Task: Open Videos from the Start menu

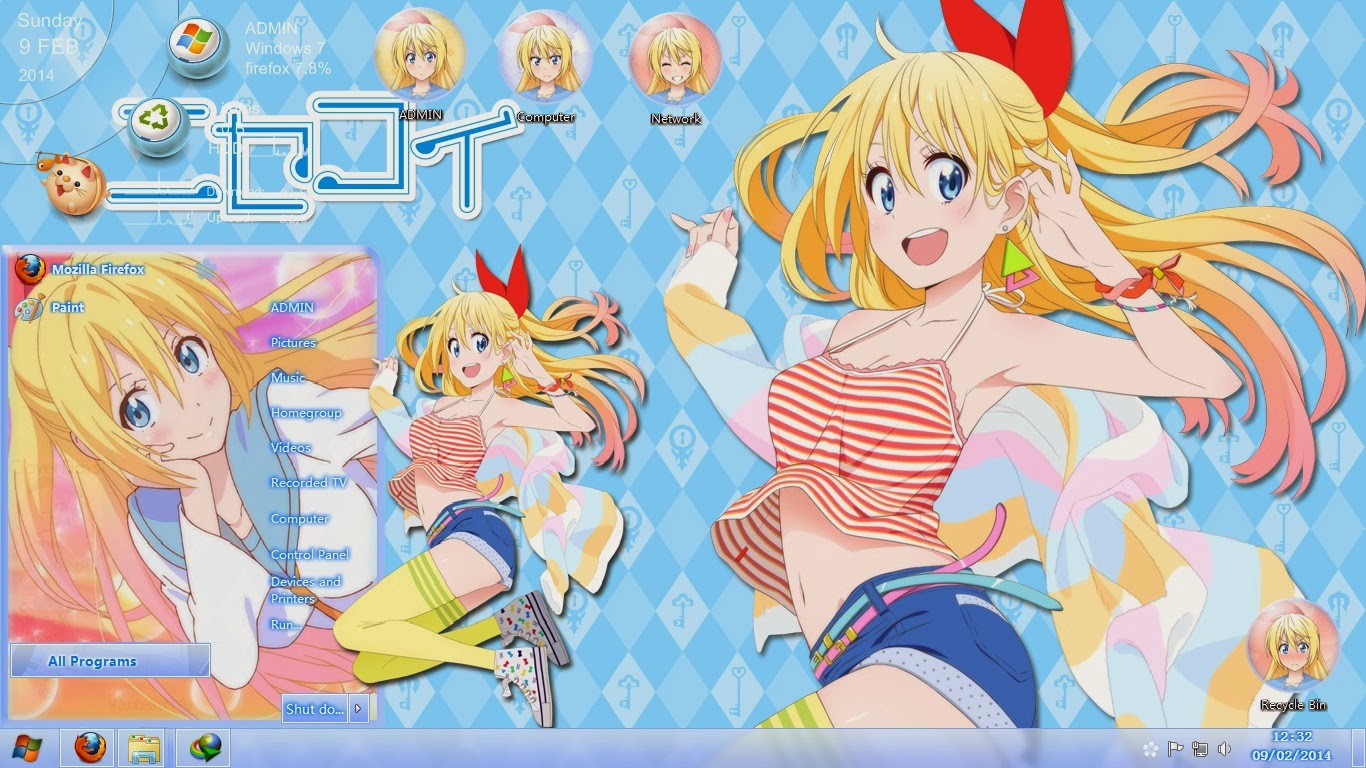Action: (x=290, y=448)
